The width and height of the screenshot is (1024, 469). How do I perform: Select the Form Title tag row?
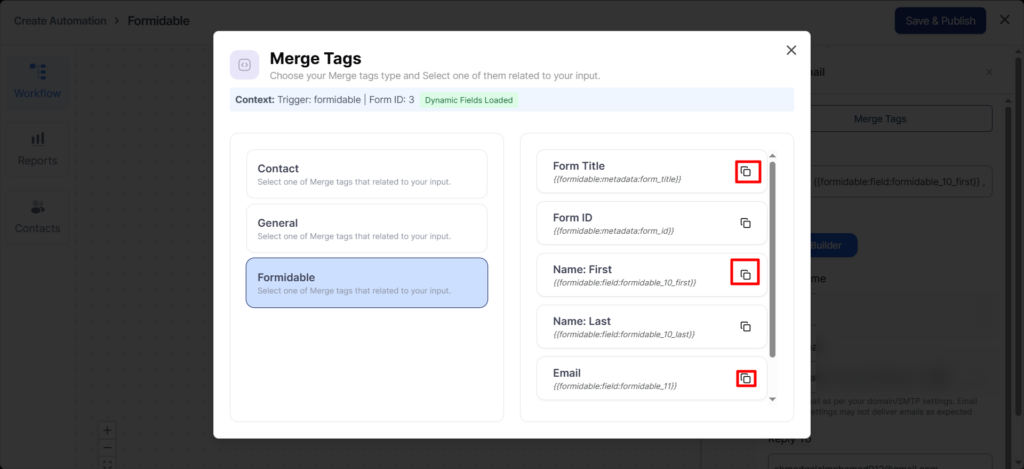640,172
